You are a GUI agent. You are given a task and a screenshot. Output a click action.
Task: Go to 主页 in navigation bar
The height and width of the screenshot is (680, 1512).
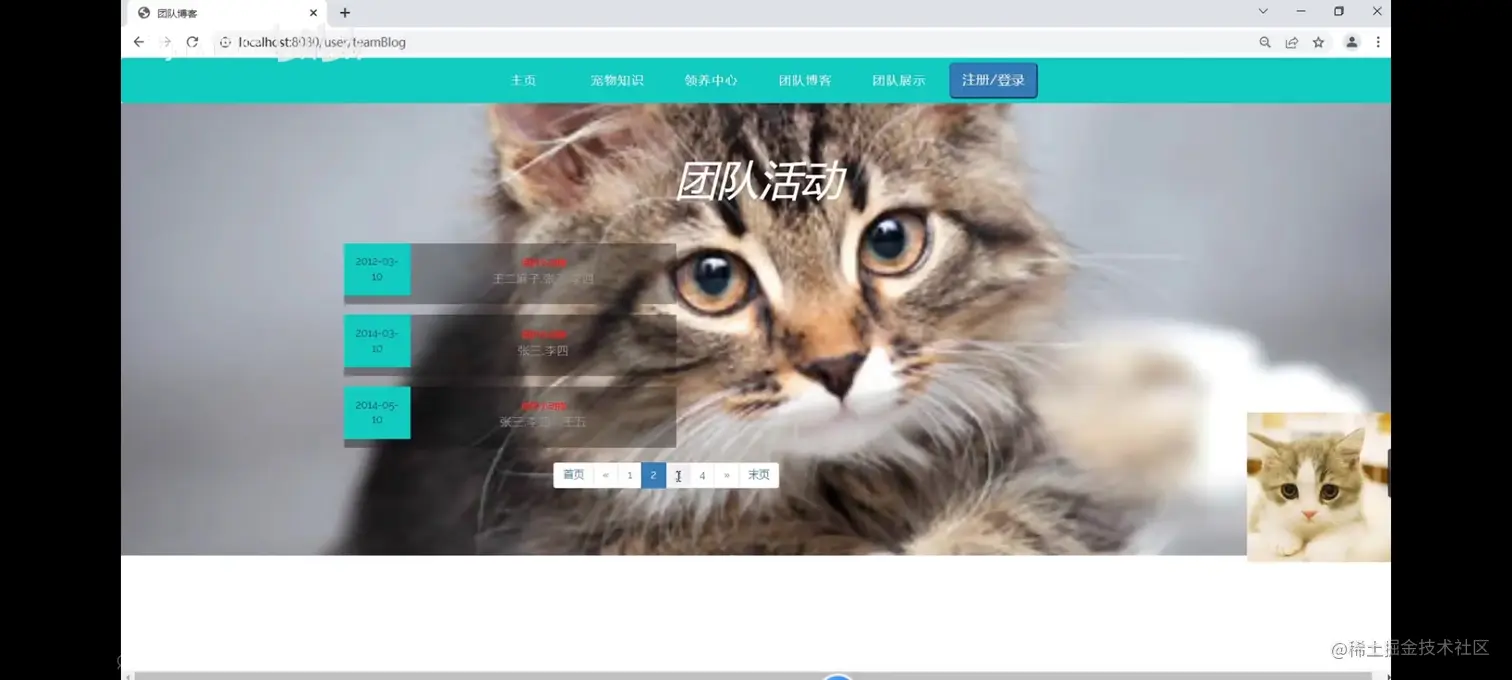tap(523, 80)
